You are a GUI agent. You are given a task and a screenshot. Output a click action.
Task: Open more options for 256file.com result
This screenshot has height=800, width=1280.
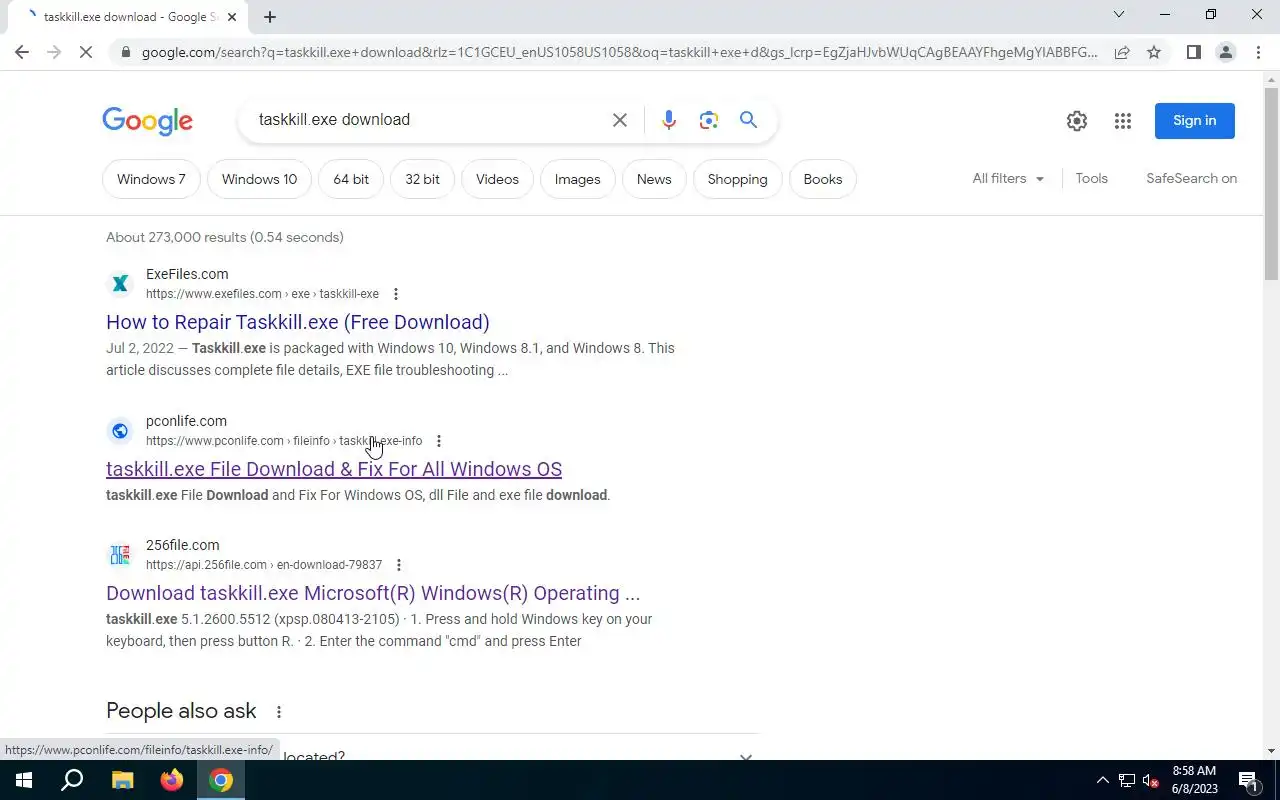(399, 565)
